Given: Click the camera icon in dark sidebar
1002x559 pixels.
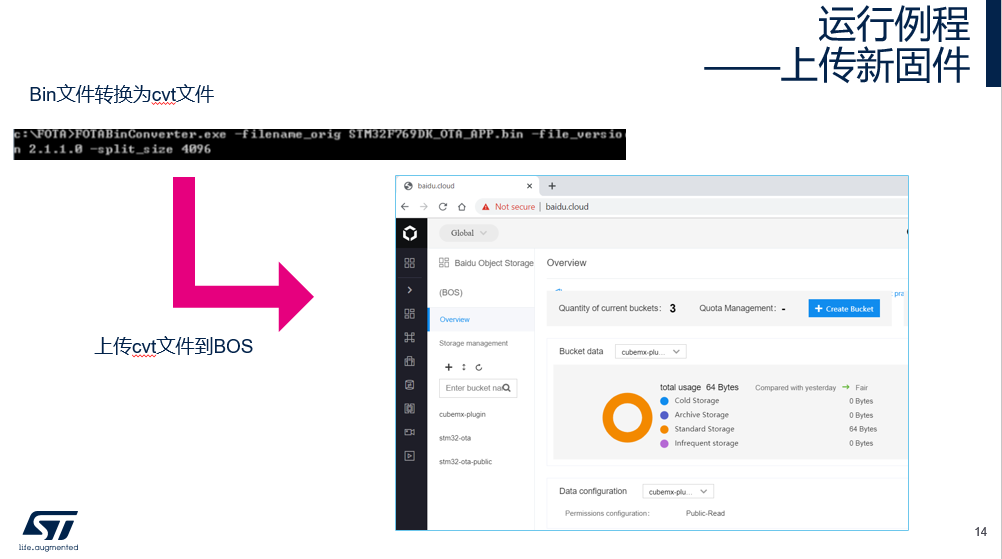Looking at the screenshot, I should pyautogui.click(x=410, y=432).
